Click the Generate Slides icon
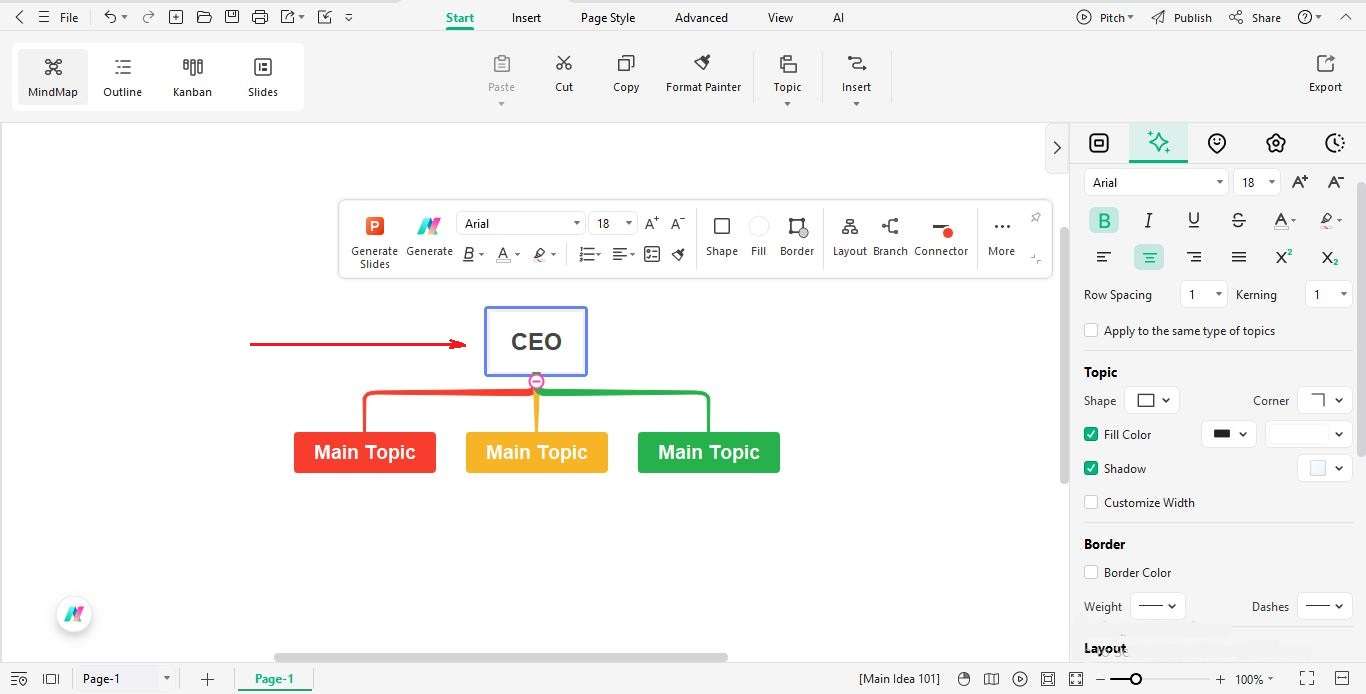Screen dimensions: 1366x694 click(x=374, y=225)
